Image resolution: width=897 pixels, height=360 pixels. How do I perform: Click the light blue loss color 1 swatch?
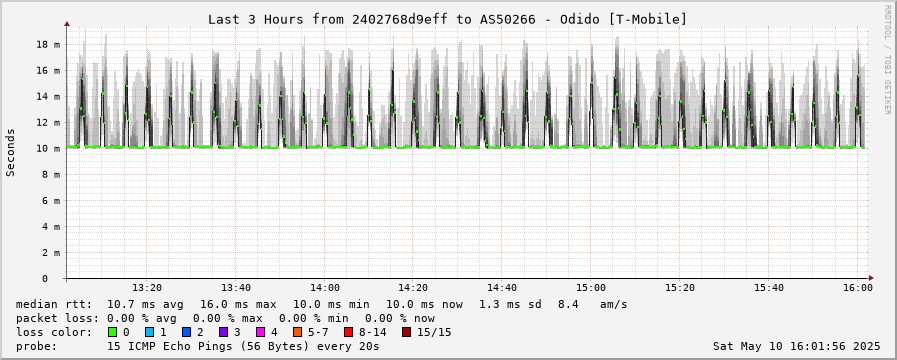pos(149,332)
